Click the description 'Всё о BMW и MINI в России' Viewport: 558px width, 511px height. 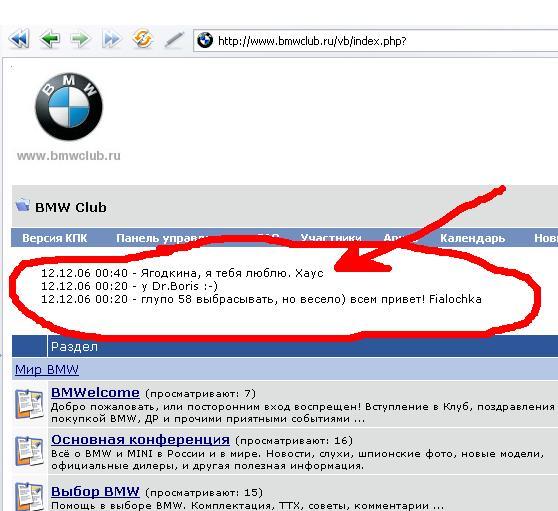(x=298, y=459)
